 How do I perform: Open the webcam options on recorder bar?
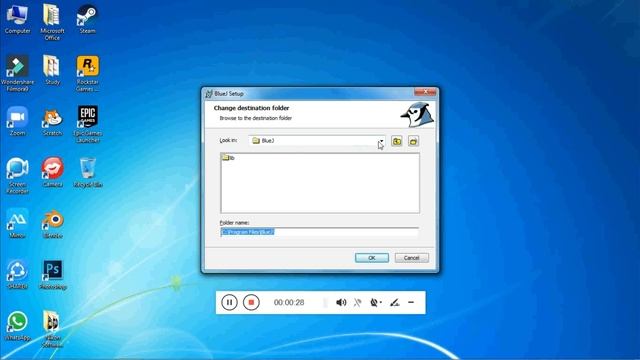(376, 302)
